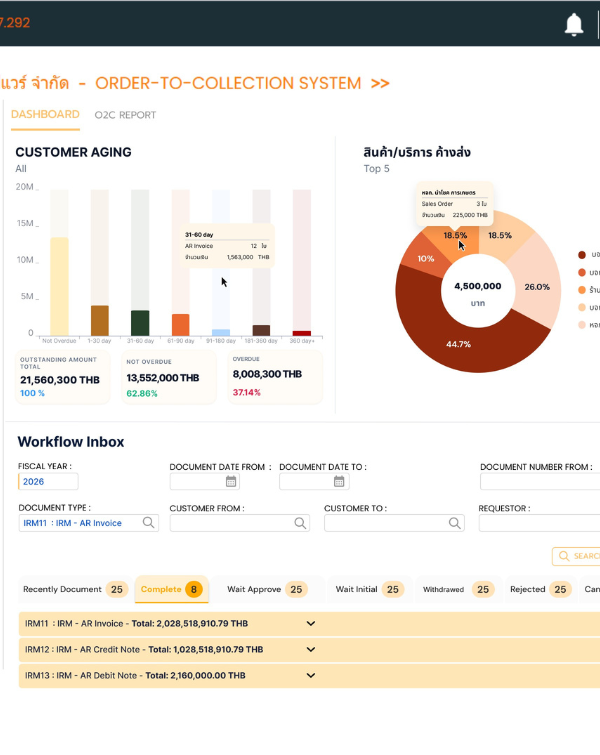Click the Recently Document count badge 25
The width and height of the screenshot is (600, 755).
(x=117, y=589)
